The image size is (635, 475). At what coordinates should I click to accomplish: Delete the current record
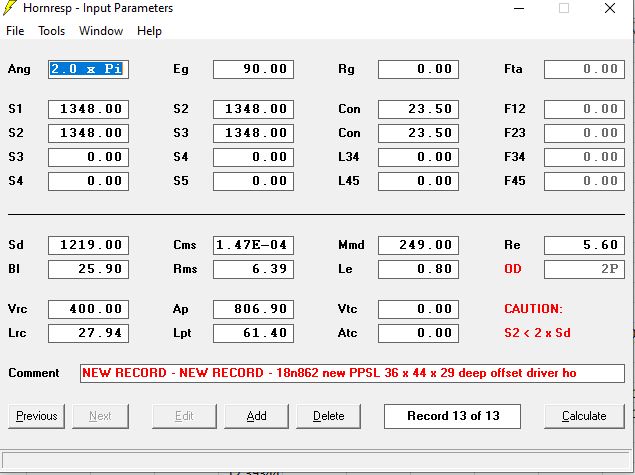pyautogui.click(x=328, y=416)
